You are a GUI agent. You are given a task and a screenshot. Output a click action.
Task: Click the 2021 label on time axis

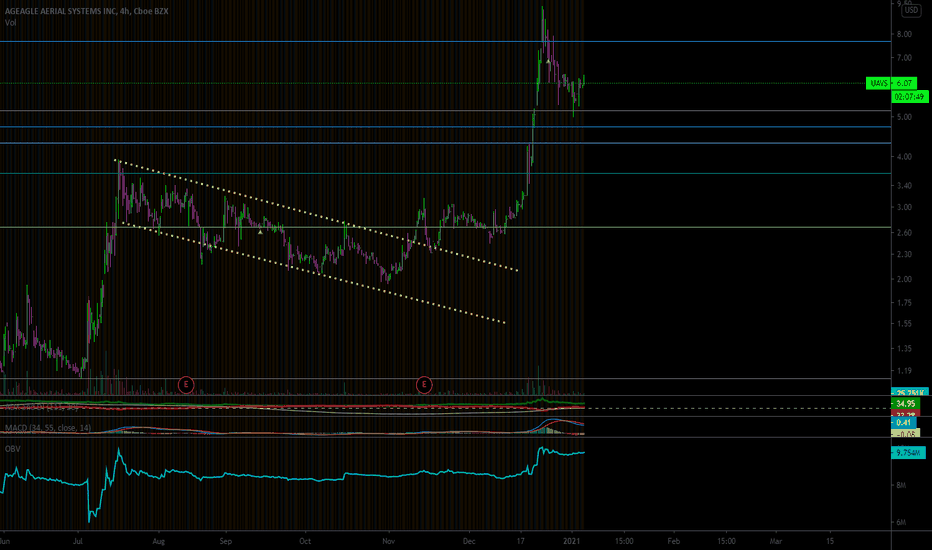pos(571,541)
